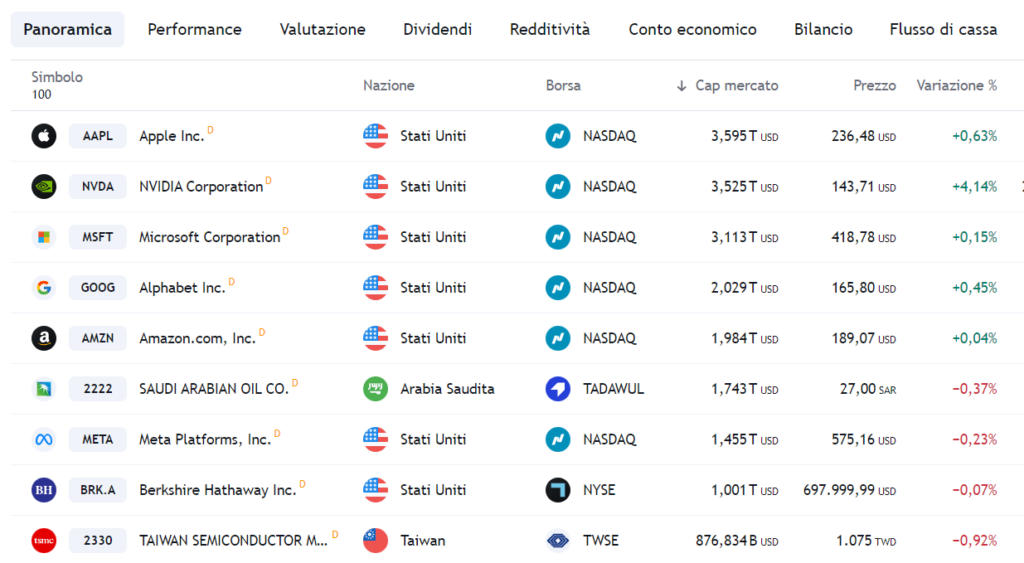The height and width of the screenshot is (563, 1024).
Task: Switch to the Performance tab
Action: [195, 29]
